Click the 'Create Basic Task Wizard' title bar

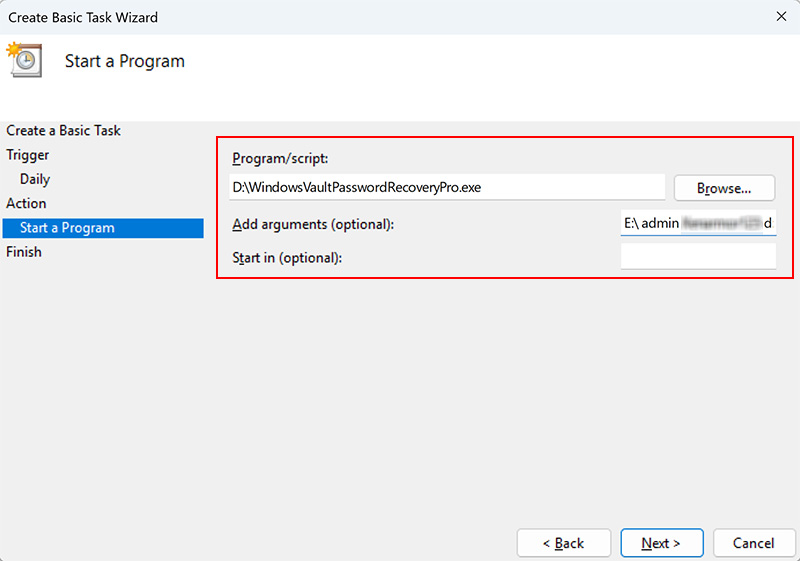(300, 17)
